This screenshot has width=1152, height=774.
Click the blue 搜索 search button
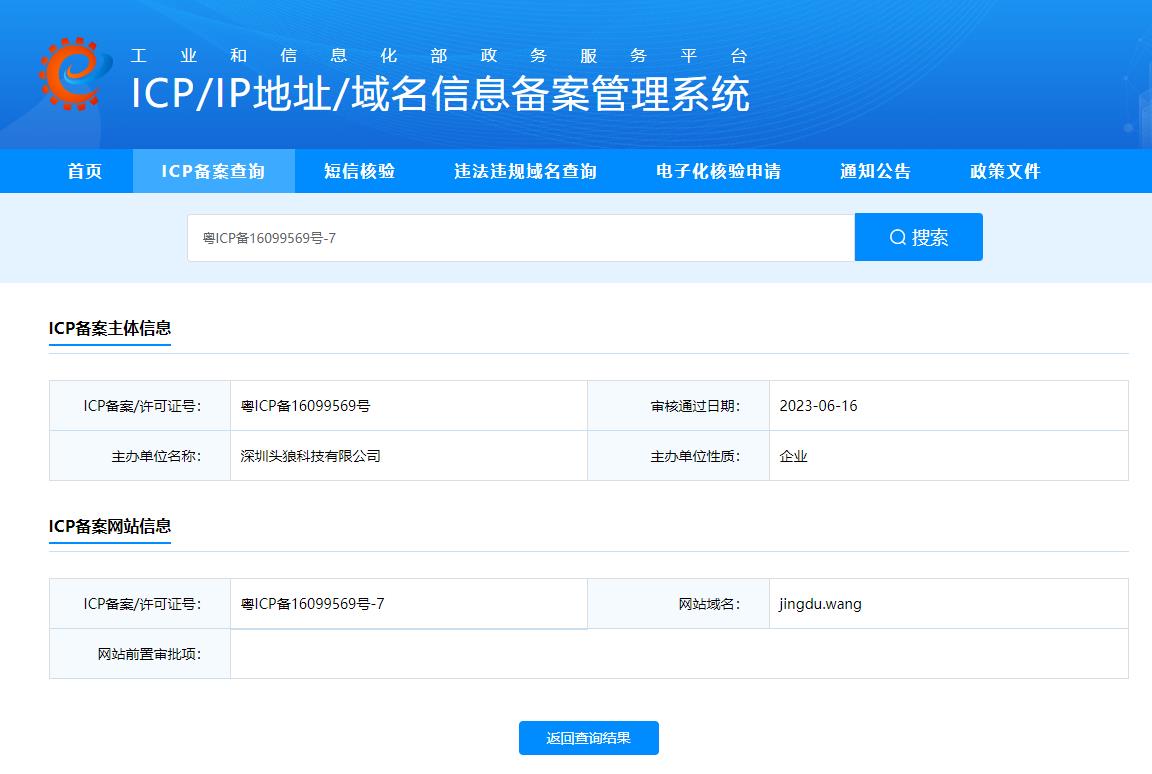point(918,237)
